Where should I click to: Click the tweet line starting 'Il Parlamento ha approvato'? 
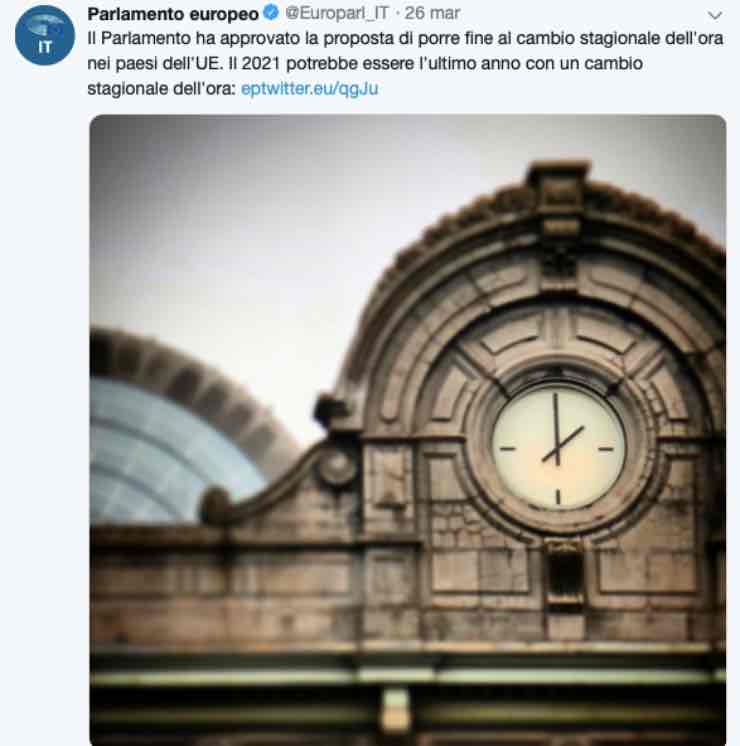click(x=405, y=38)
